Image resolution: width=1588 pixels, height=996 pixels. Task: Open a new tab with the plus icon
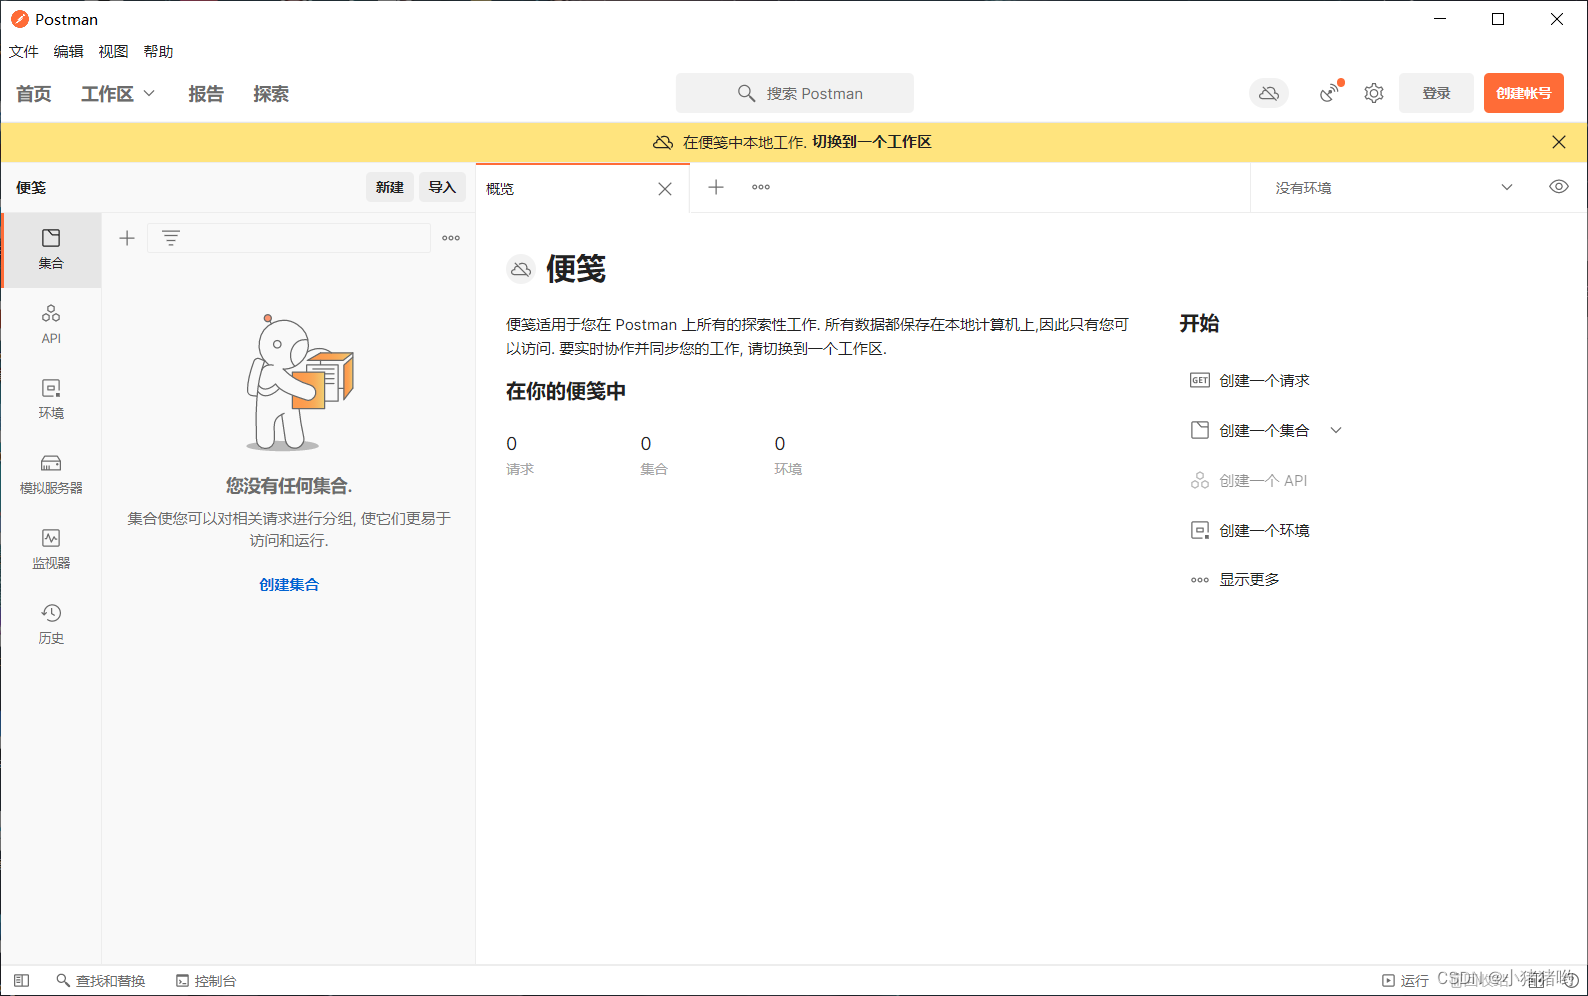click(x=716, y=187)
